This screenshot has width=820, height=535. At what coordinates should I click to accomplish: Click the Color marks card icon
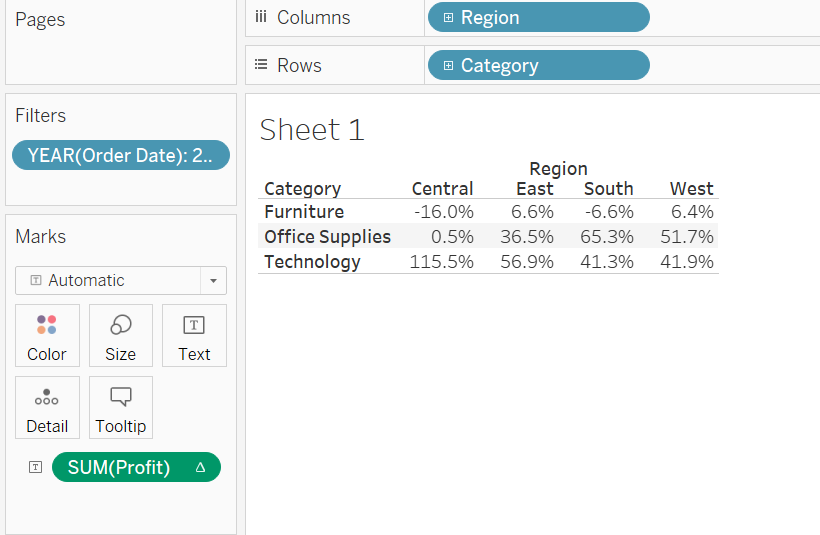pyautogui.click(x=47, y=324)
